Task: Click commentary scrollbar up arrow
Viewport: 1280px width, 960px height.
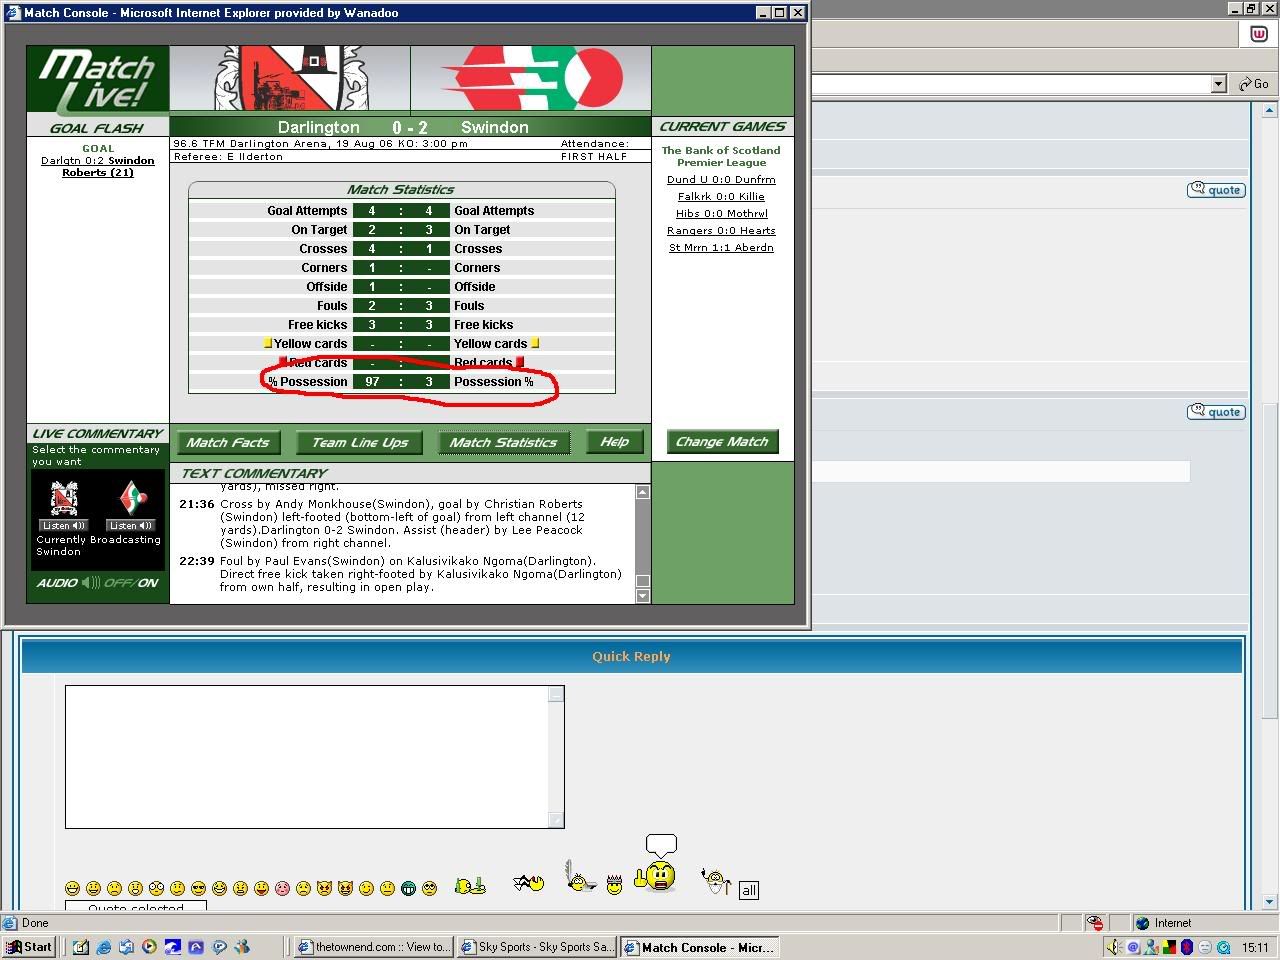Action: pos(643,492)
